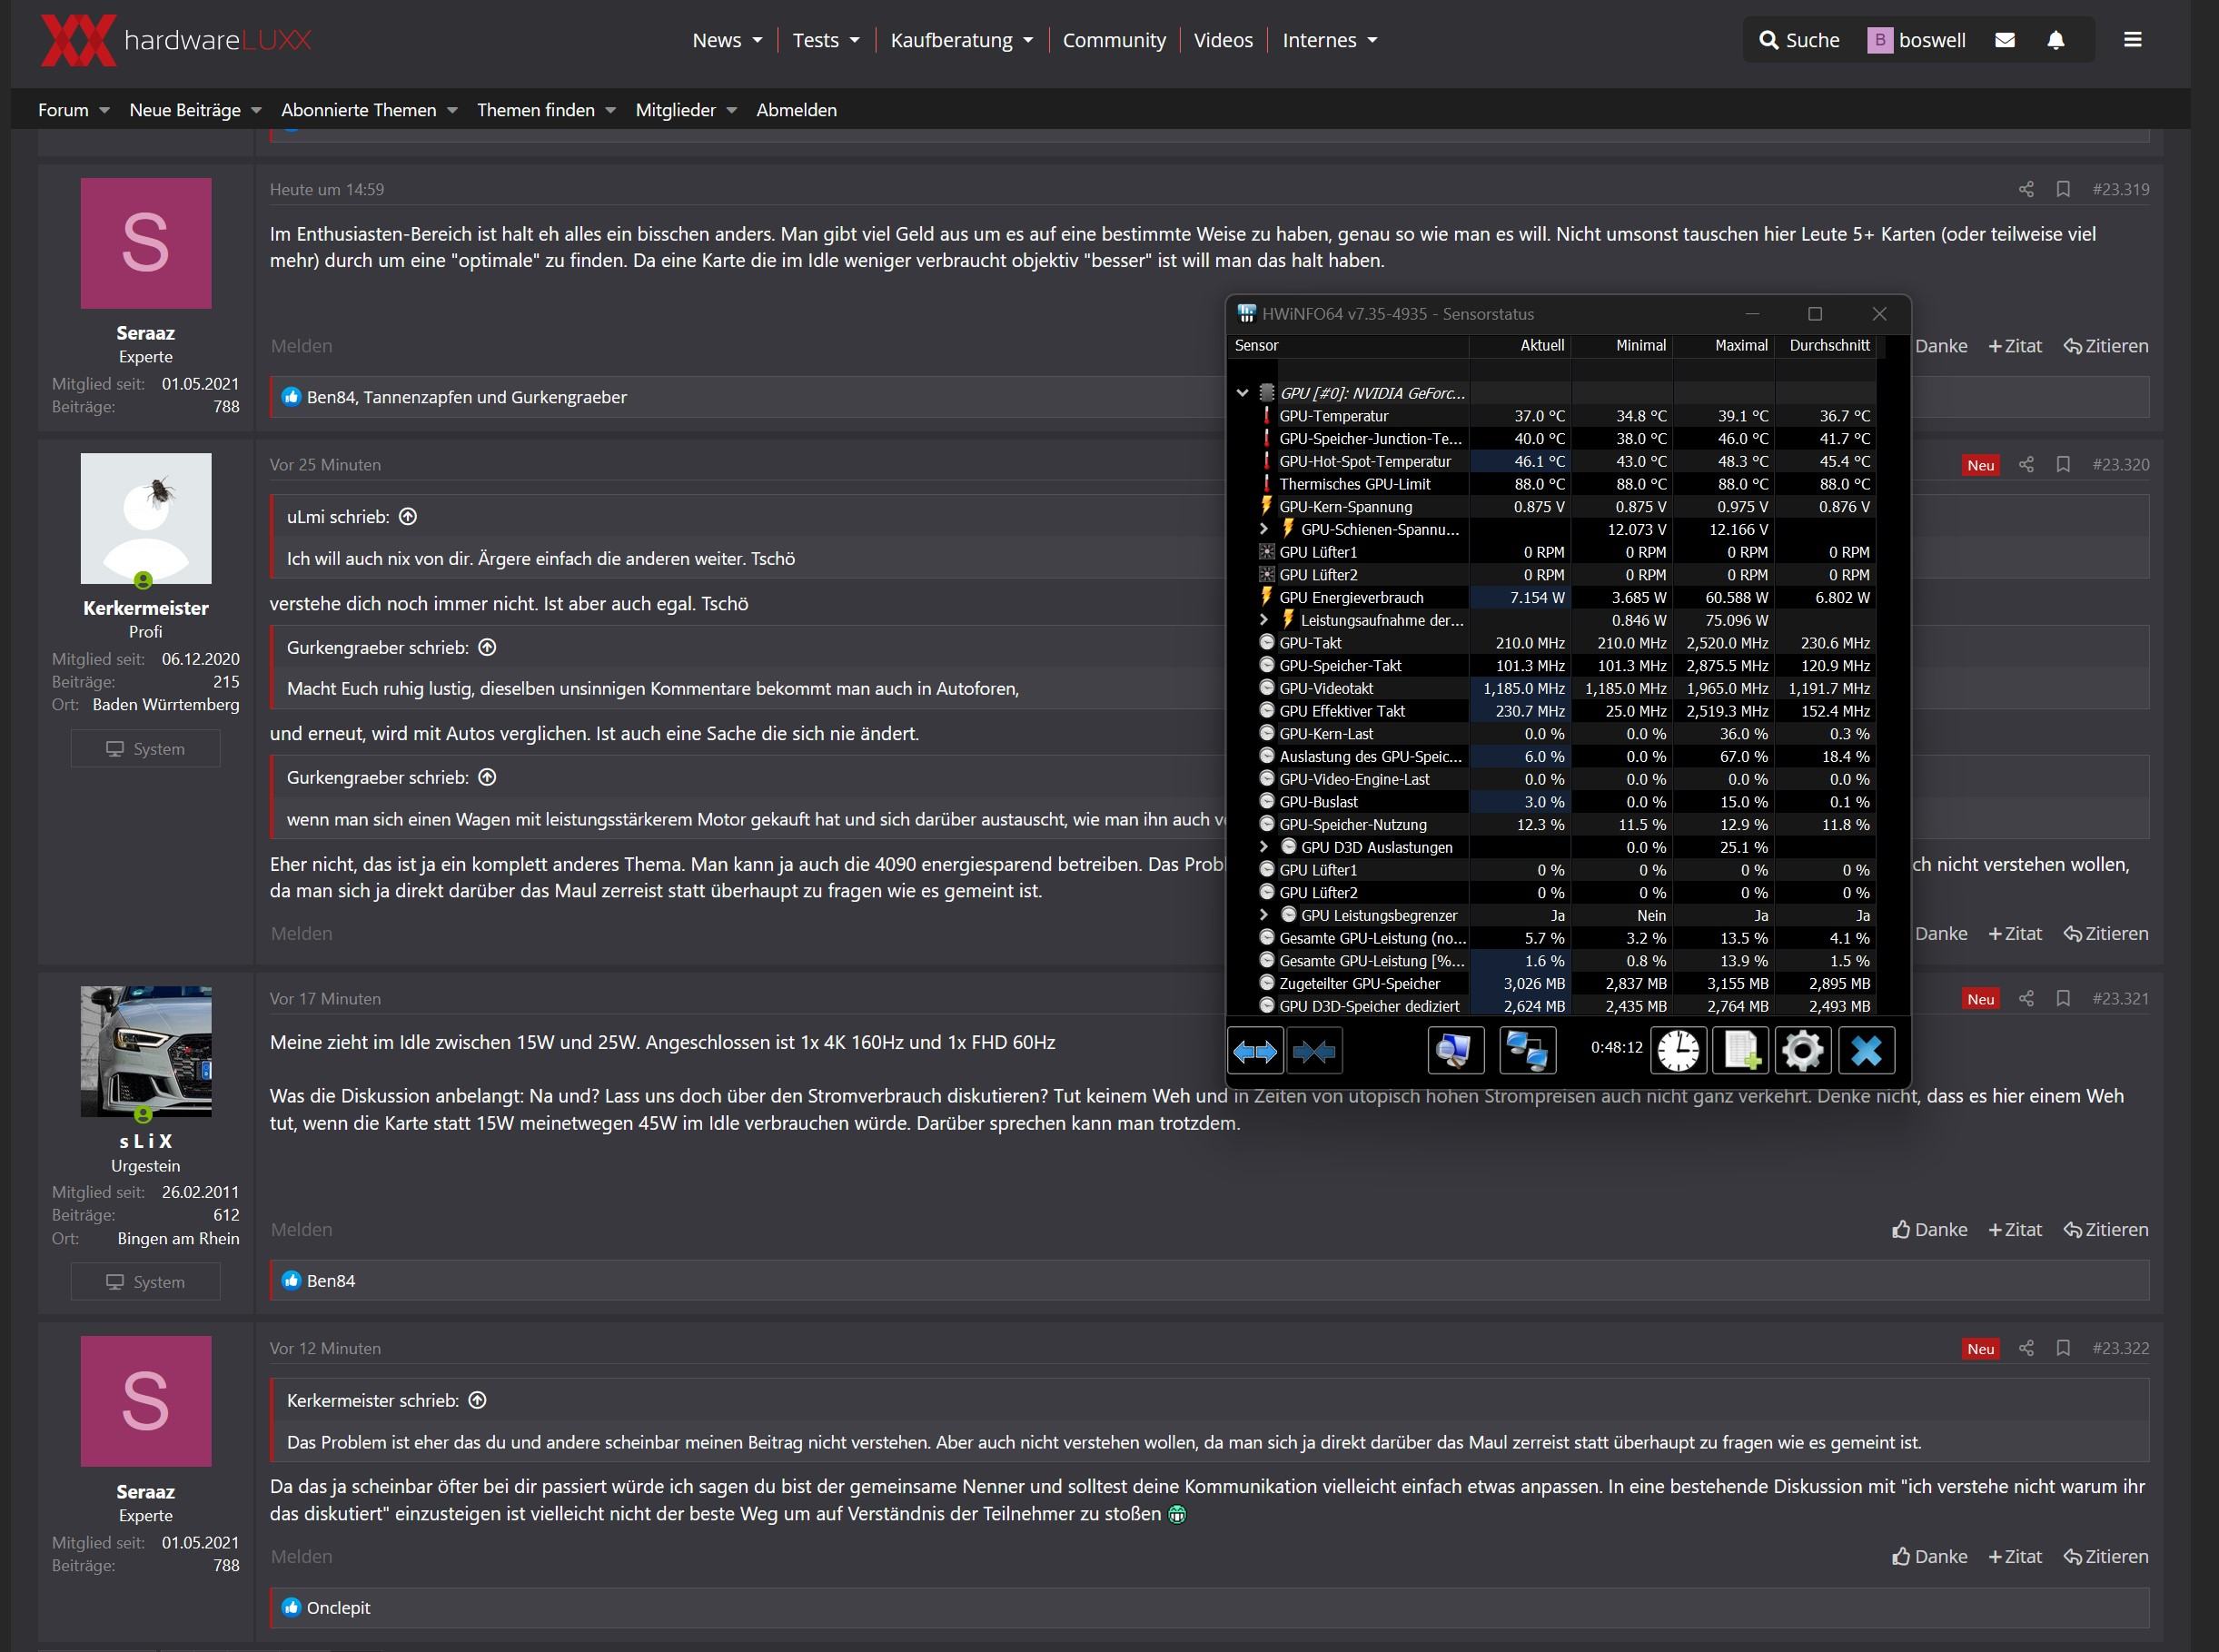Click Danke on post #23.321
Image resolution: width=2219 pixels, height=1652 pixels.
[x=1929, y=1230]
